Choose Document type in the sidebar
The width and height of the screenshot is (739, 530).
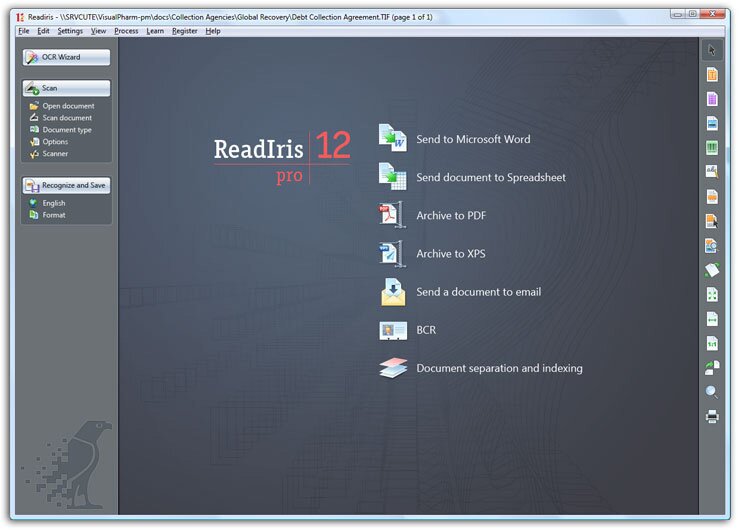[61, 130]
